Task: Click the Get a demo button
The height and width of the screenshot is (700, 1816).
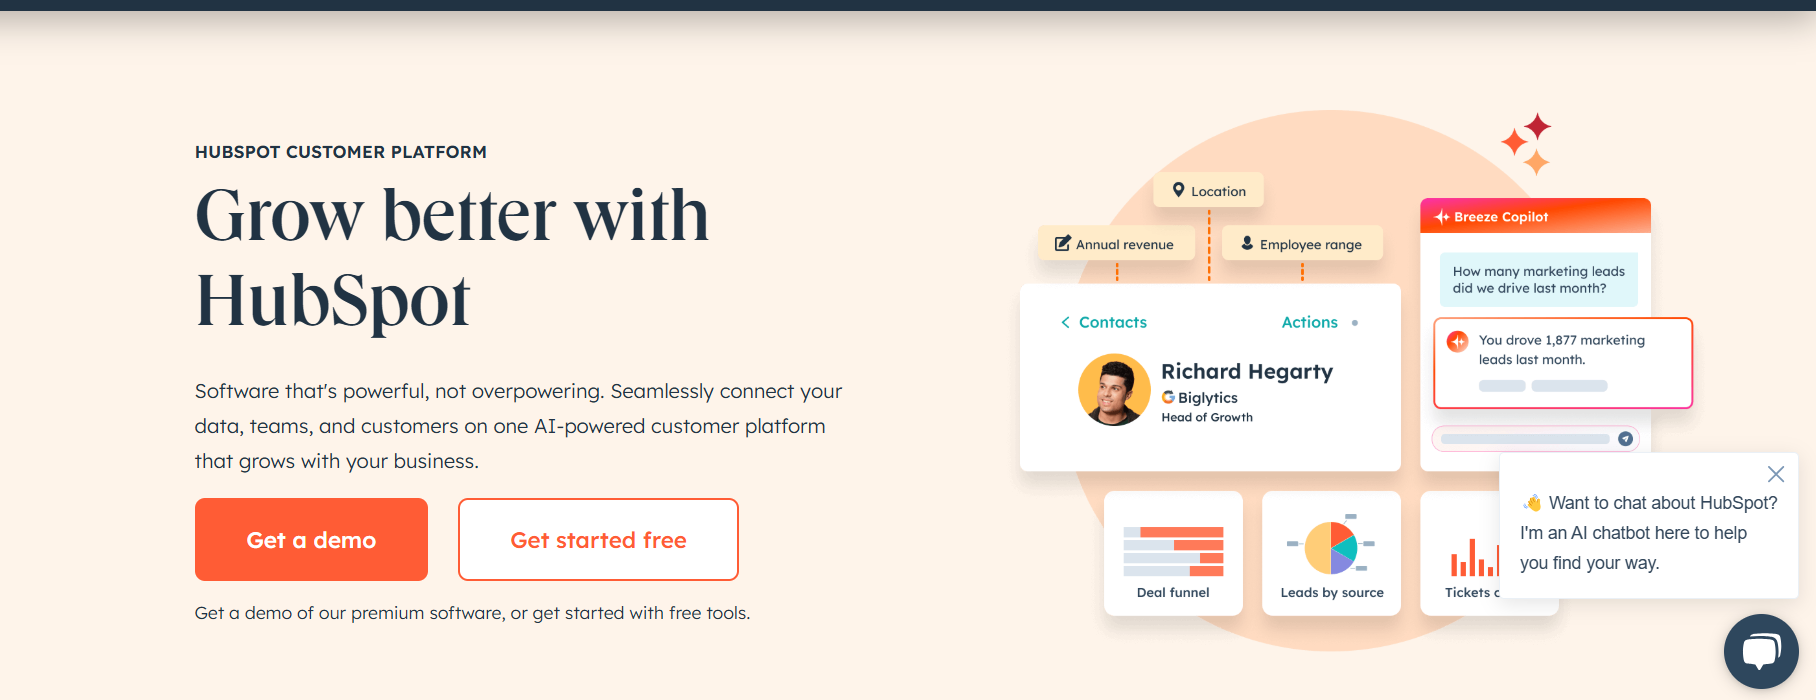Action: [311, 540]
